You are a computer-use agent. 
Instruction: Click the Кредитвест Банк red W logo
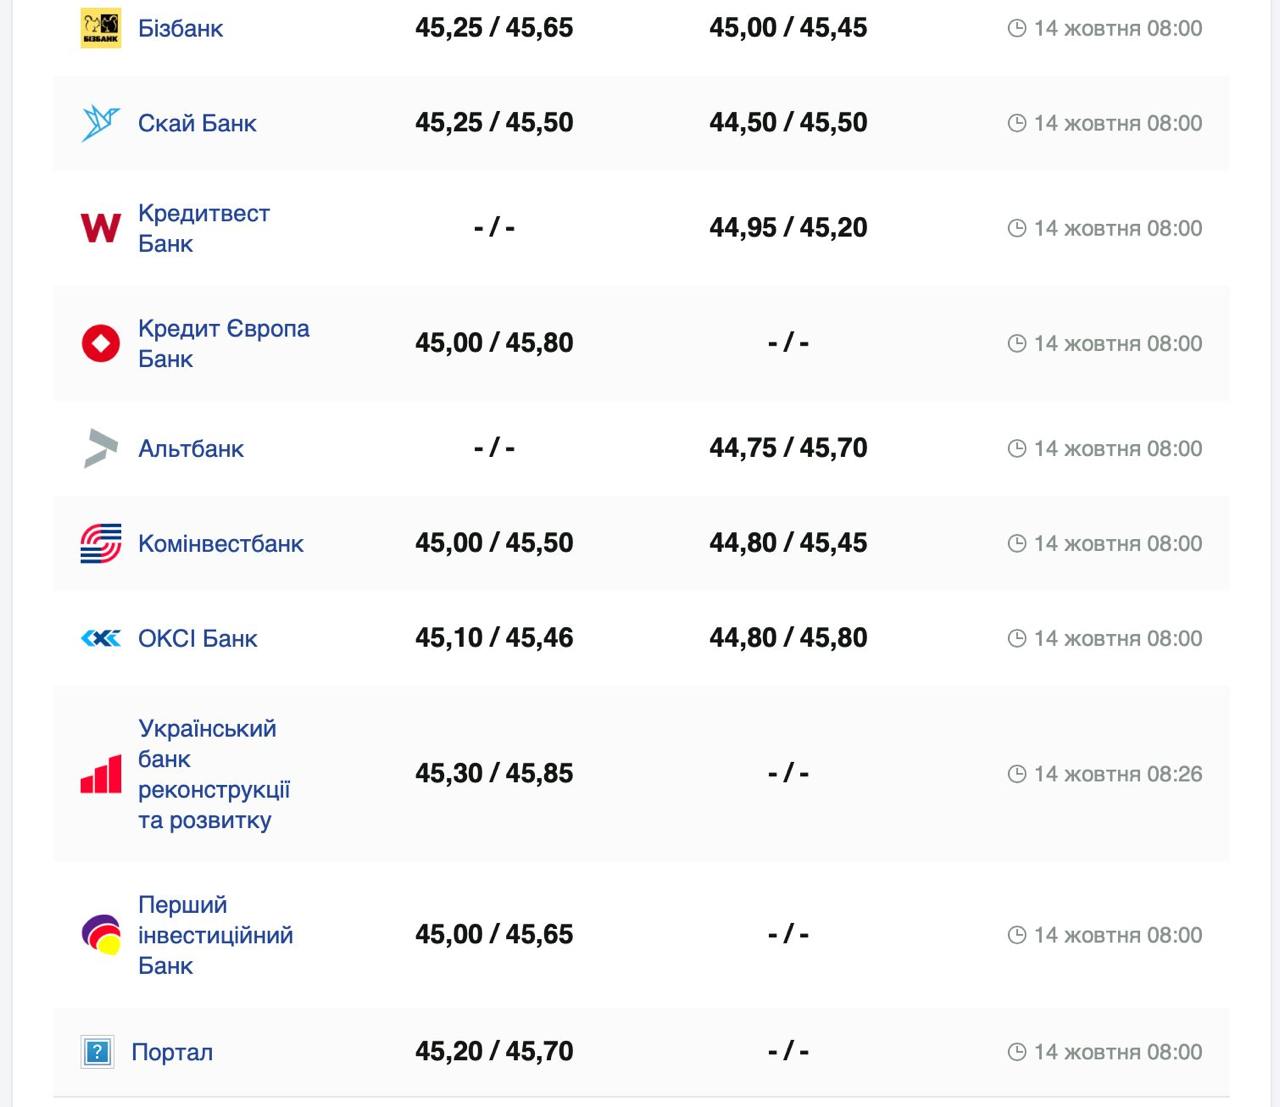[x=100, y=228]
